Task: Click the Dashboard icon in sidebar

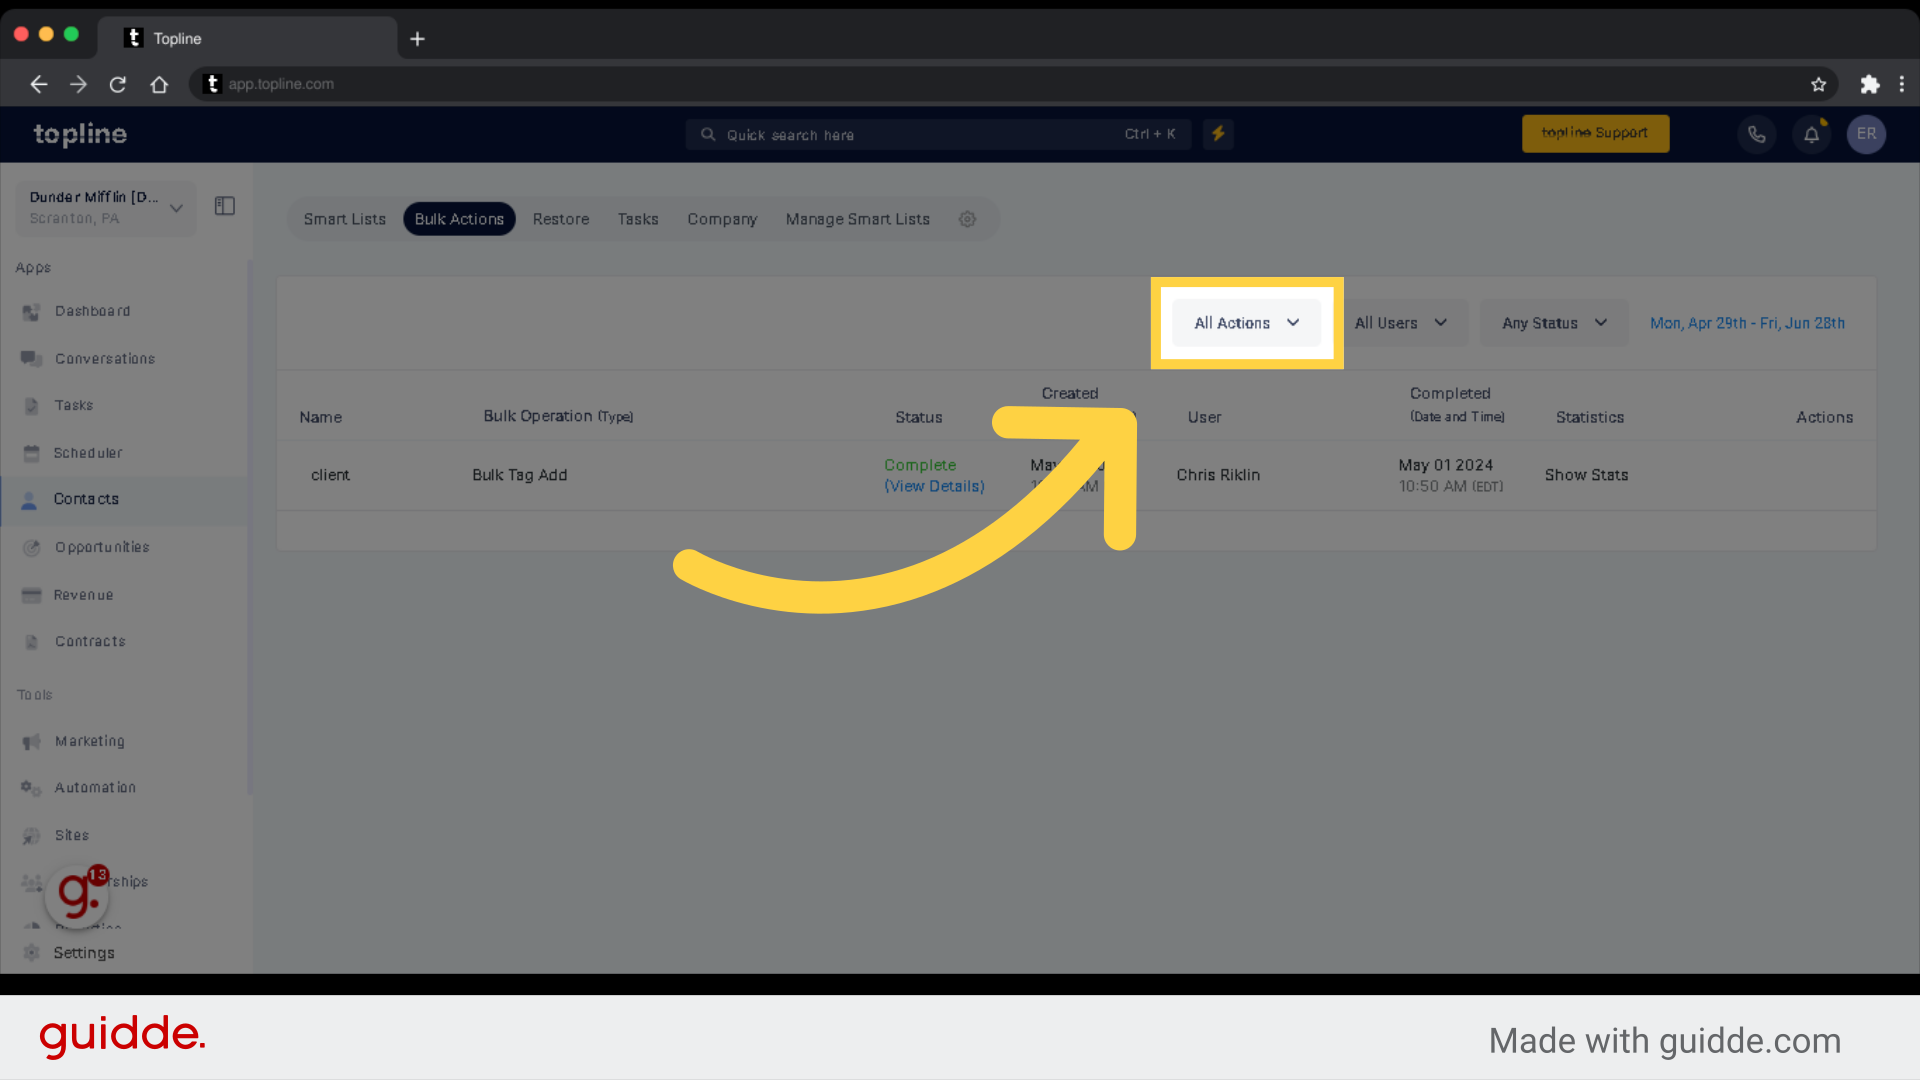Action: pos(29,310)
